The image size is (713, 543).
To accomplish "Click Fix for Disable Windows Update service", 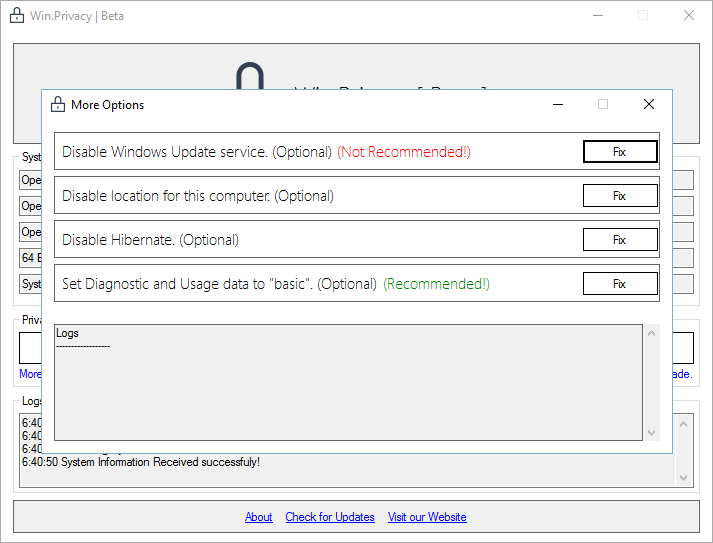I will click(620, 152).
